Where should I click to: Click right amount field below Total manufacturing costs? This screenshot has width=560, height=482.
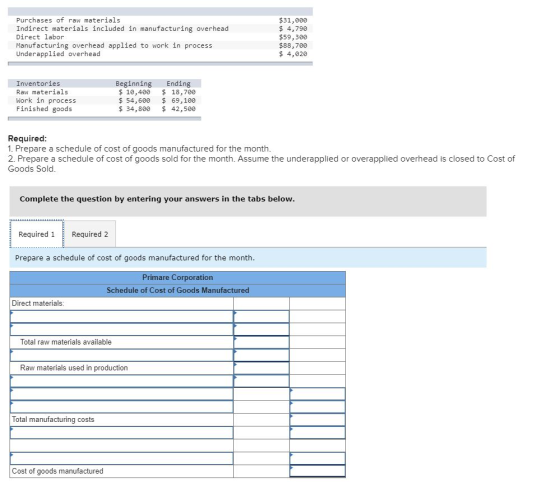[318, 432]
